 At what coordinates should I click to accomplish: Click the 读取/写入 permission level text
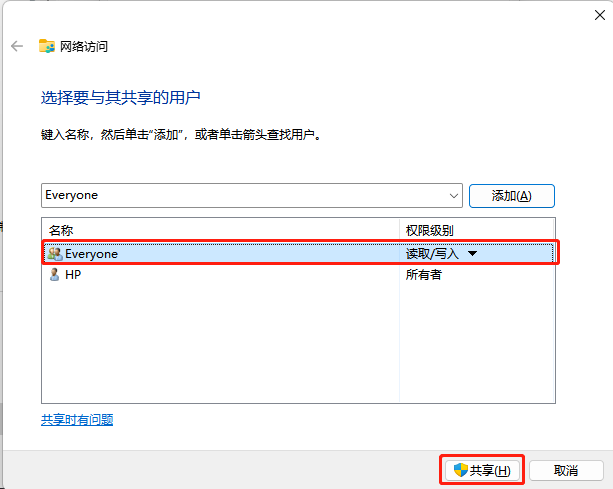tap(432, 254)
